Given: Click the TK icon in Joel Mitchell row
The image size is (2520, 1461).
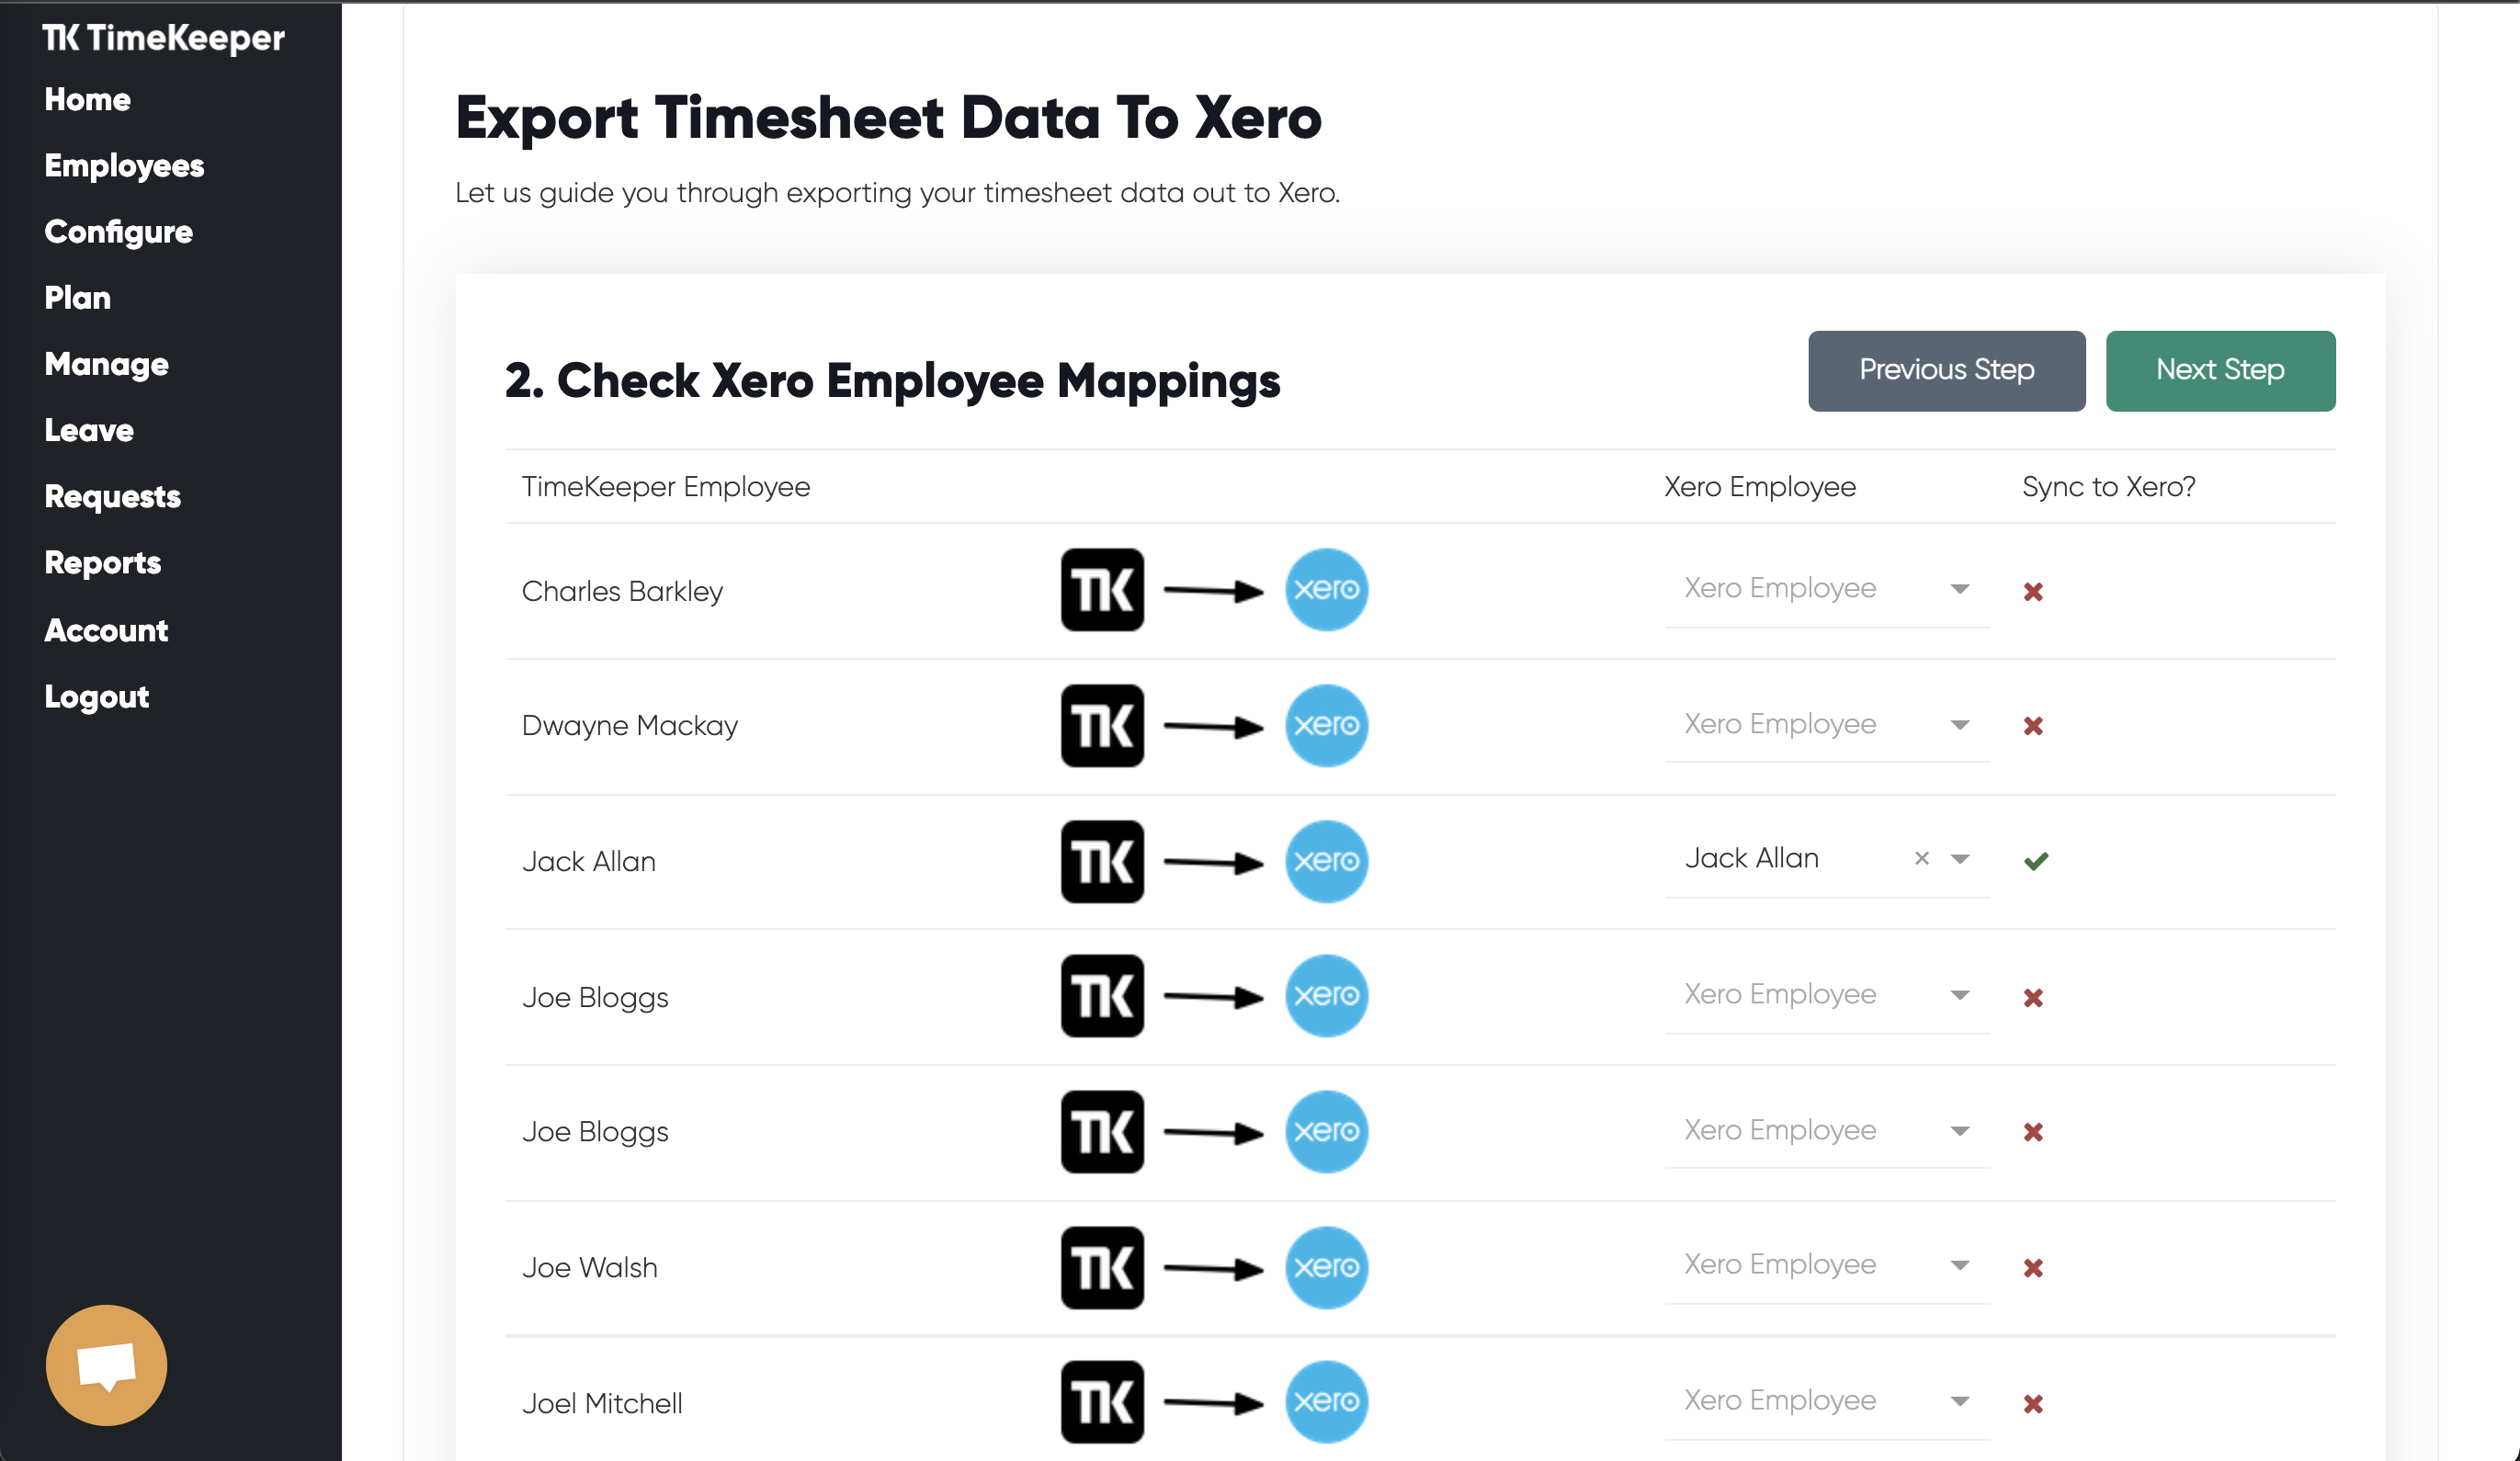Looking at the screenshot, I should 1102,1402.
